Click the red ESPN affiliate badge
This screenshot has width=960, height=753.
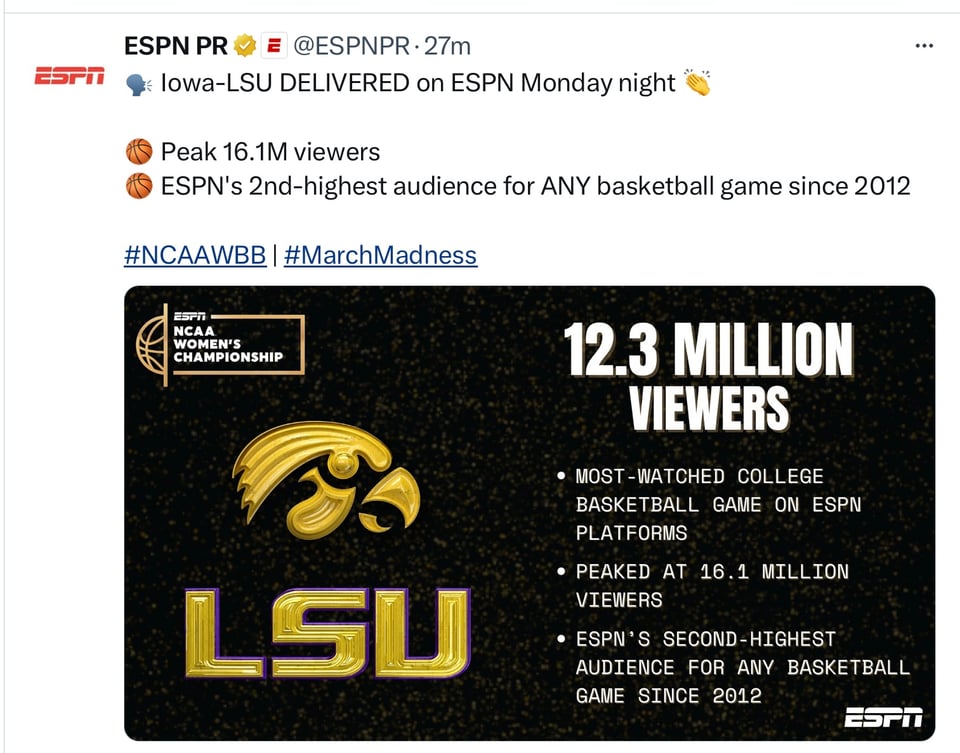tap(274, 46)
